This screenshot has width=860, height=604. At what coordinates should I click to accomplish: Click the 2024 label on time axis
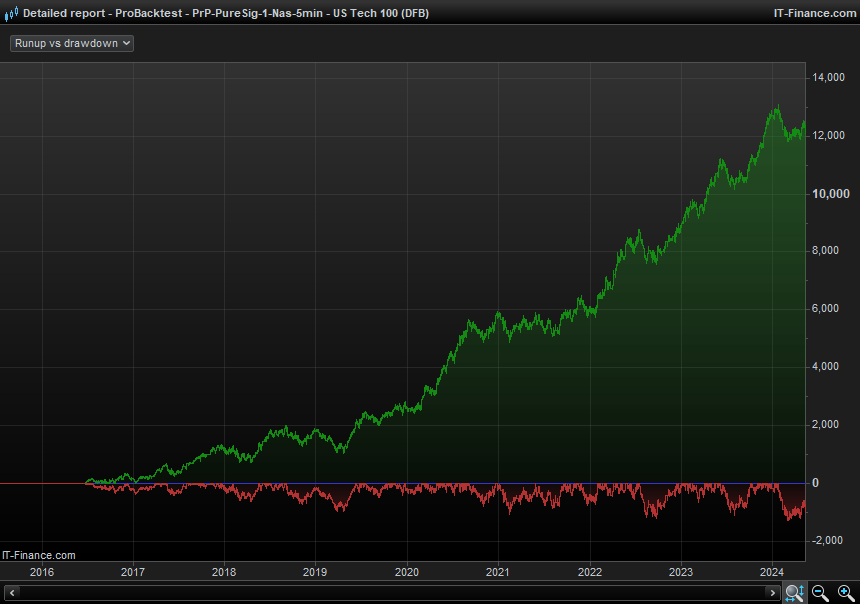(x=772, y=572)
